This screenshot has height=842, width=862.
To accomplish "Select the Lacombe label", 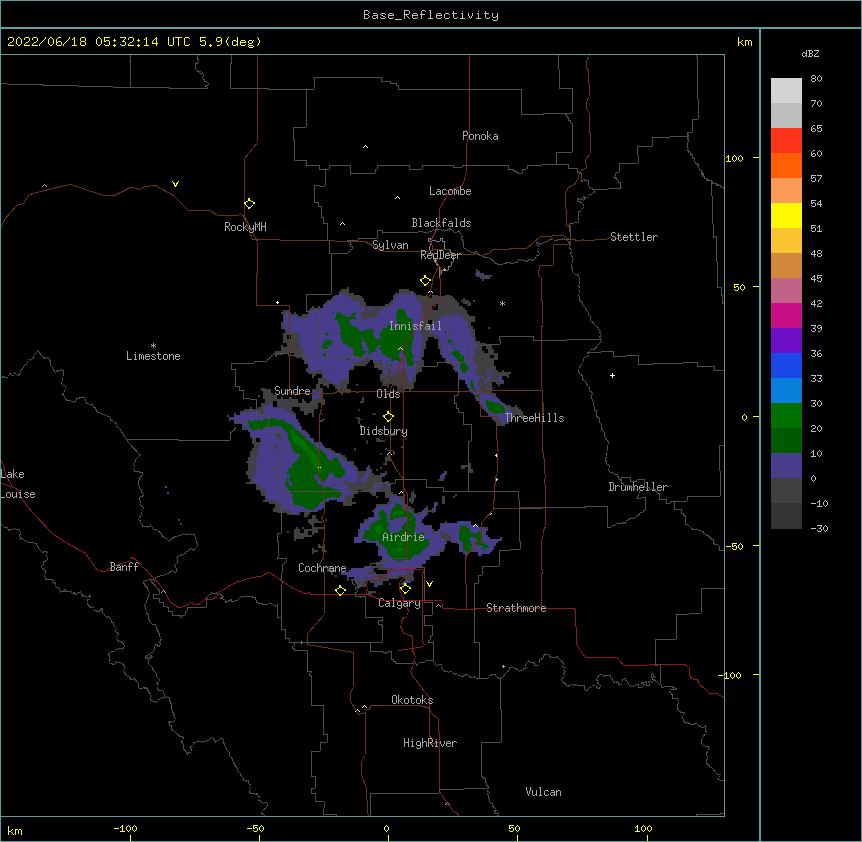I will click(450, 191).
